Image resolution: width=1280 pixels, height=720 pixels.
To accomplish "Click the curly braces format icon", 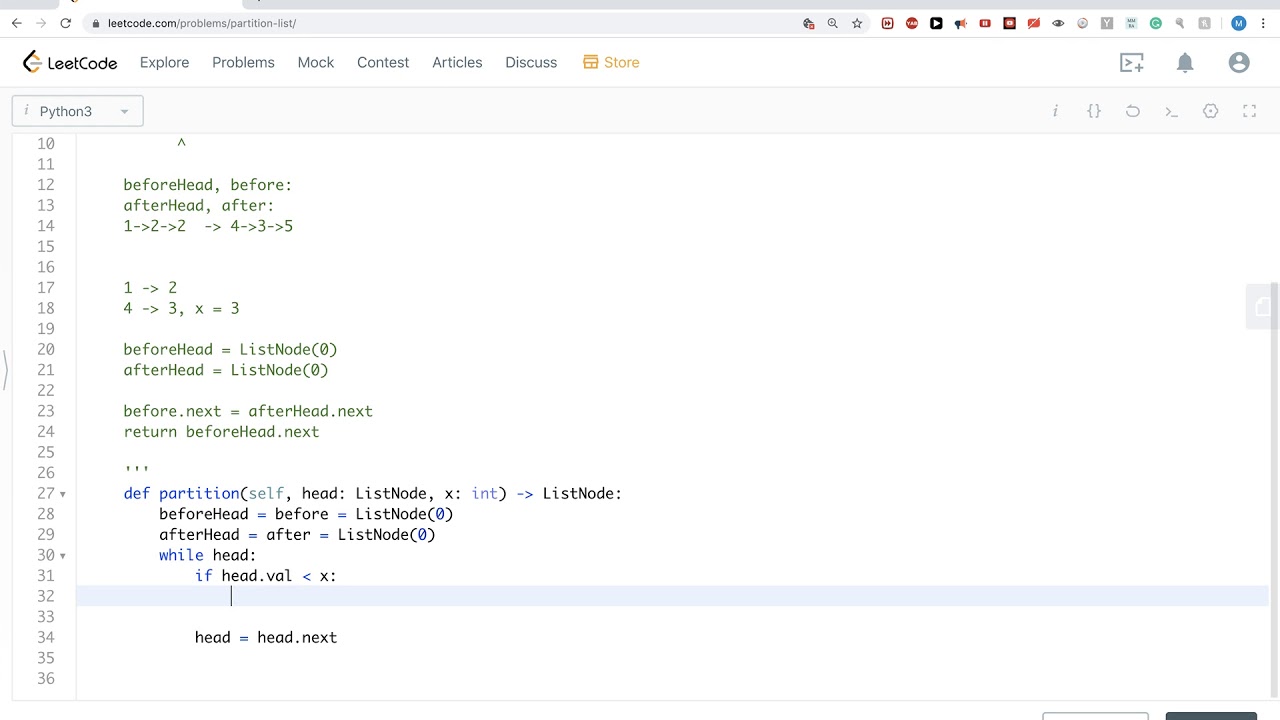I will pyautogui.click(x=1094, y=111).
